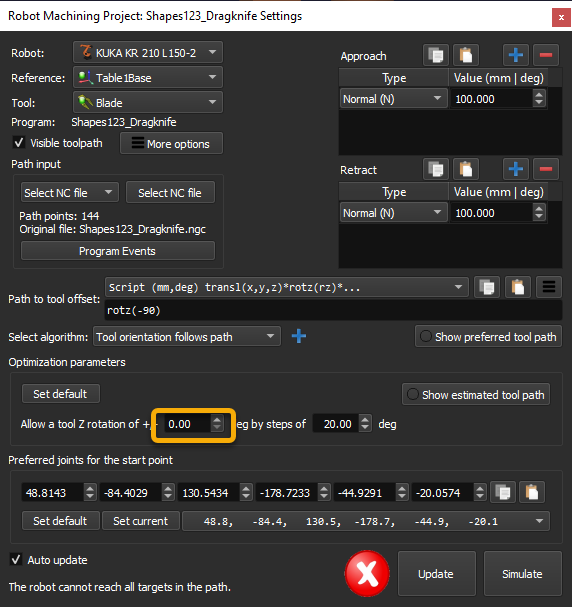Viewport: 572px width, 607px height.
Task: Click the joint 1 value 48.8143 field
Action: 52,492
